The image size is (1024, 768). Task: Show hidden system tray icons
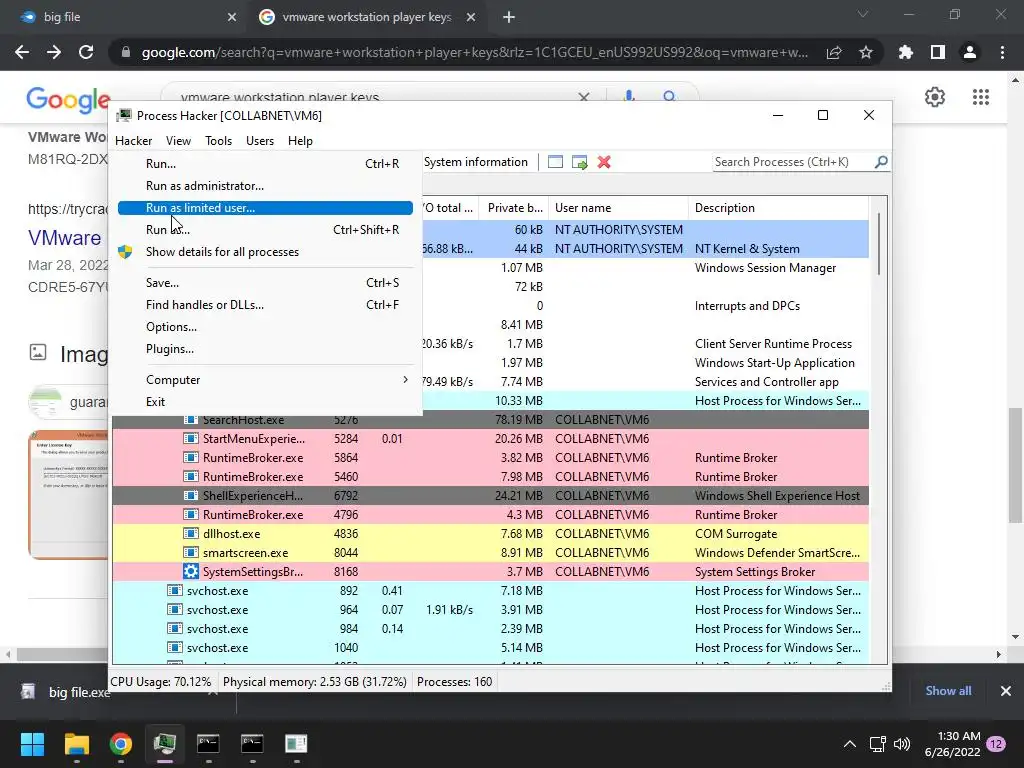pos(850,744)
